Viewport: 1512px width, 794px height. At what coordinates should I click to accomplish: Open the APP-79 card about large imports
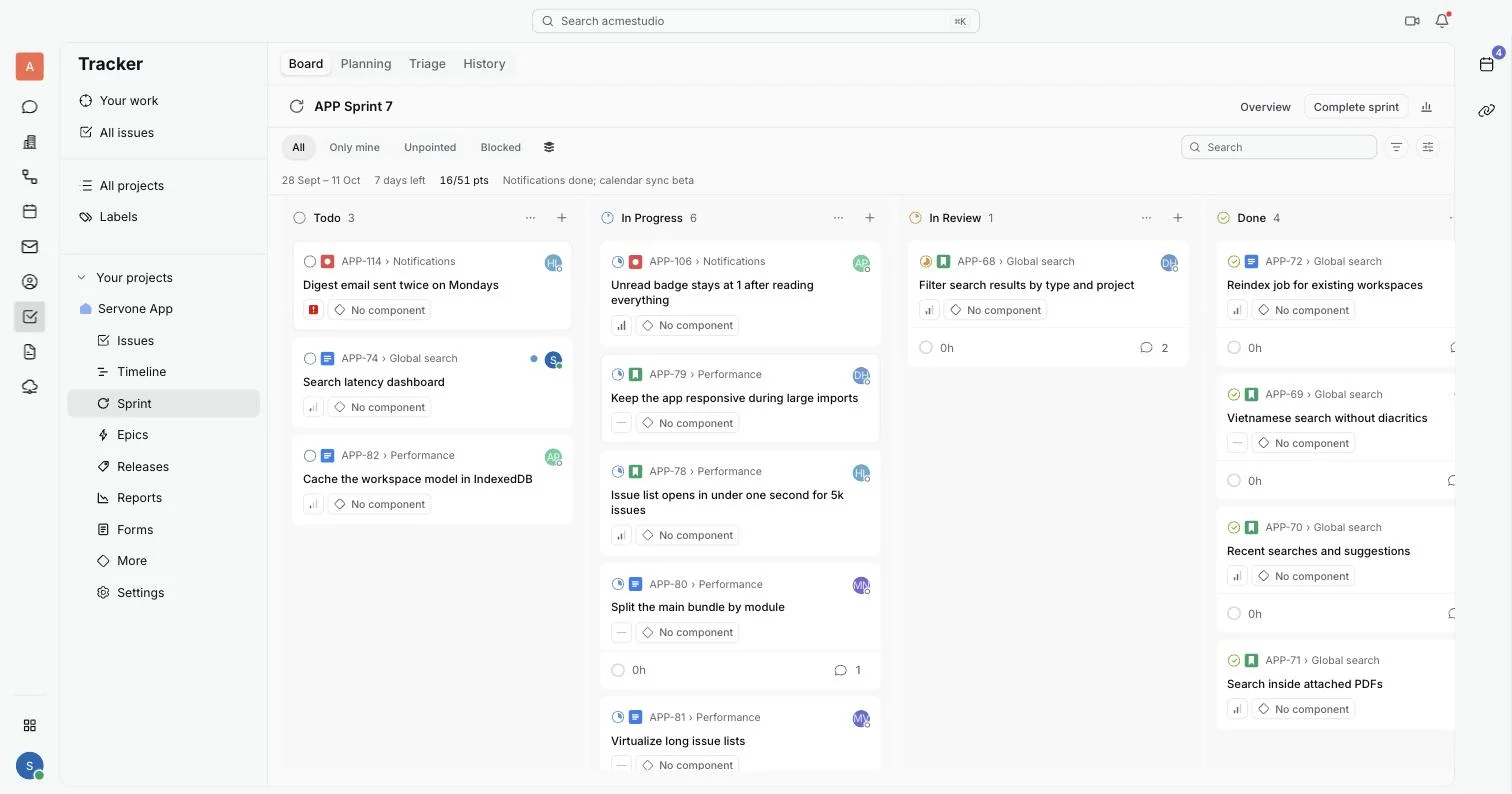pos(740,398)
